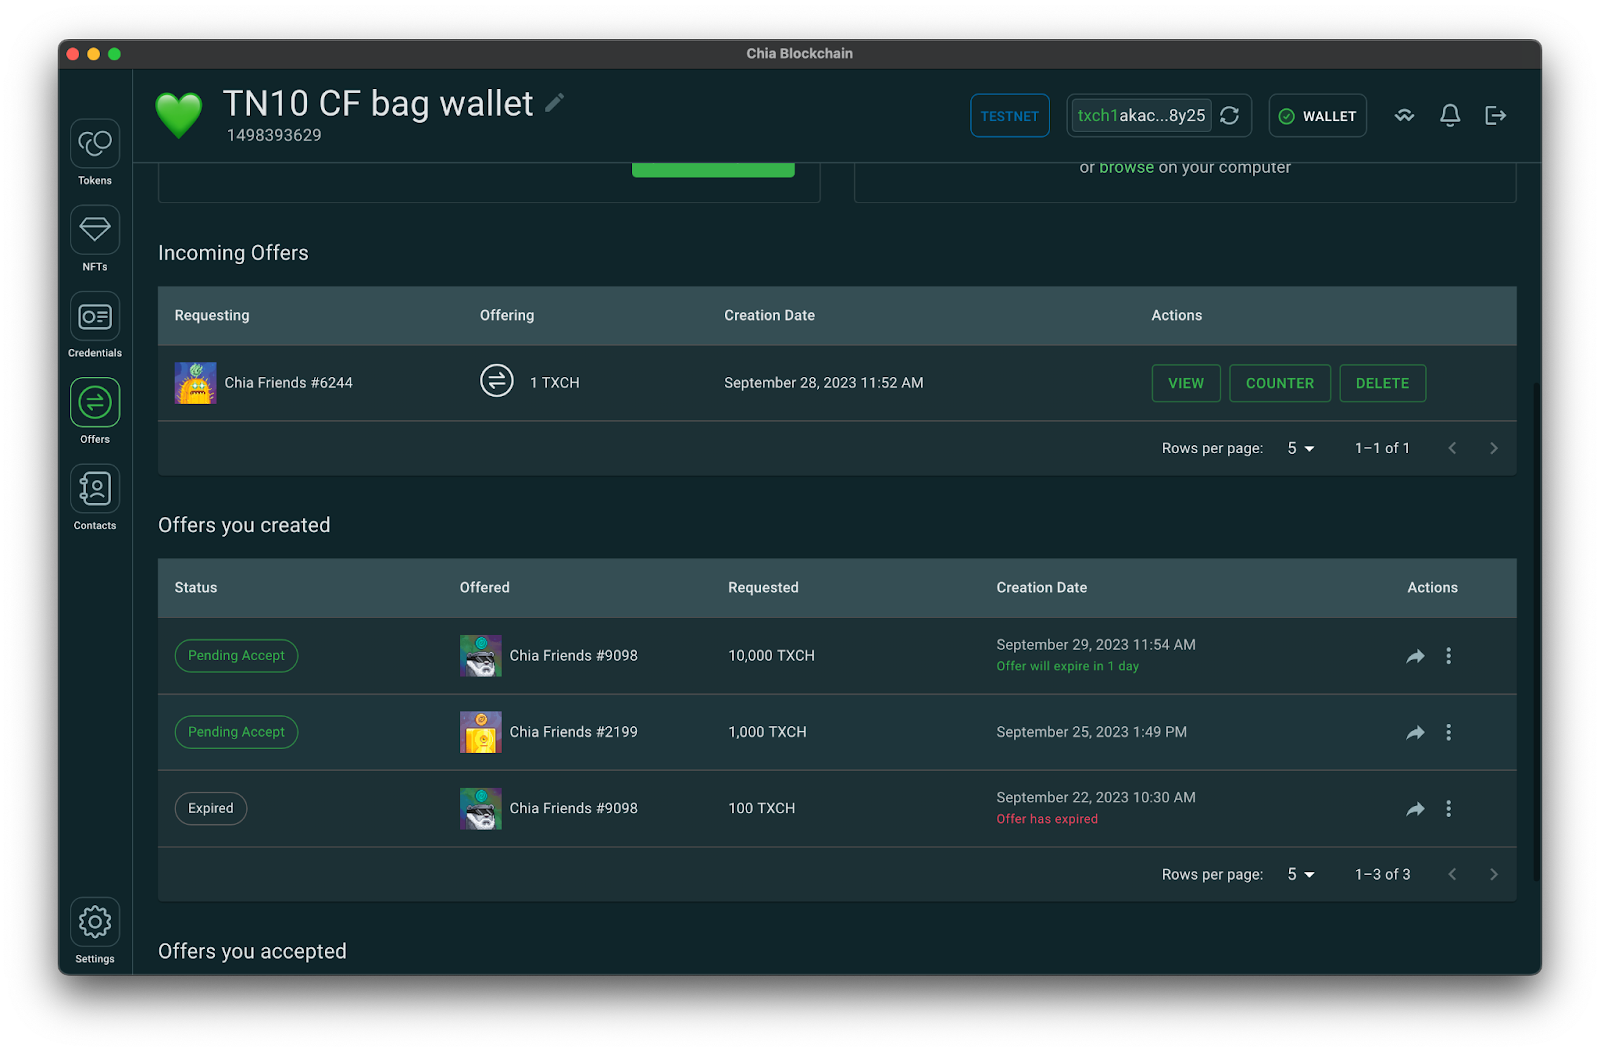Log out with the exit icon

[x=1495, y=116]
